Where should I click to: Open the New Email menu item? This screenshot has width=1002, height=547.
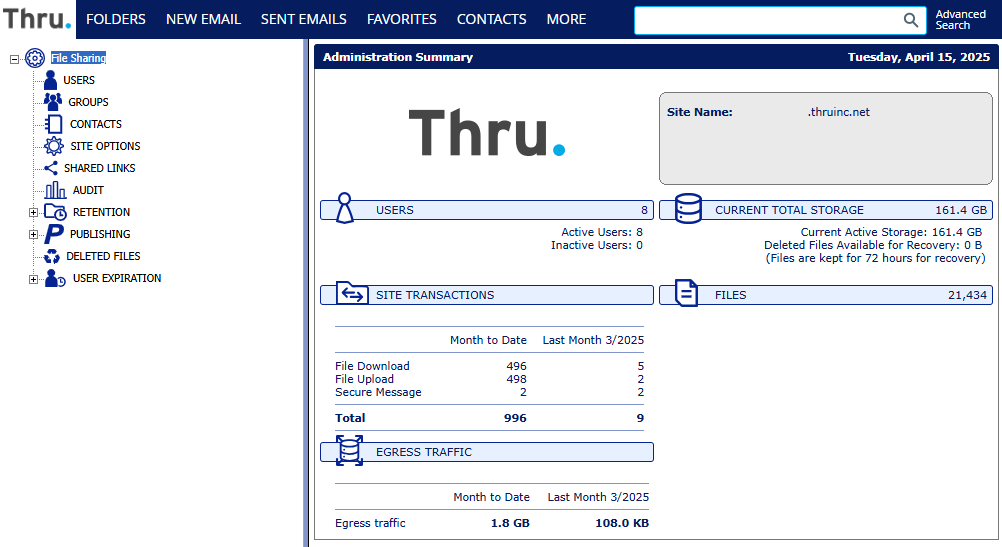203,19
